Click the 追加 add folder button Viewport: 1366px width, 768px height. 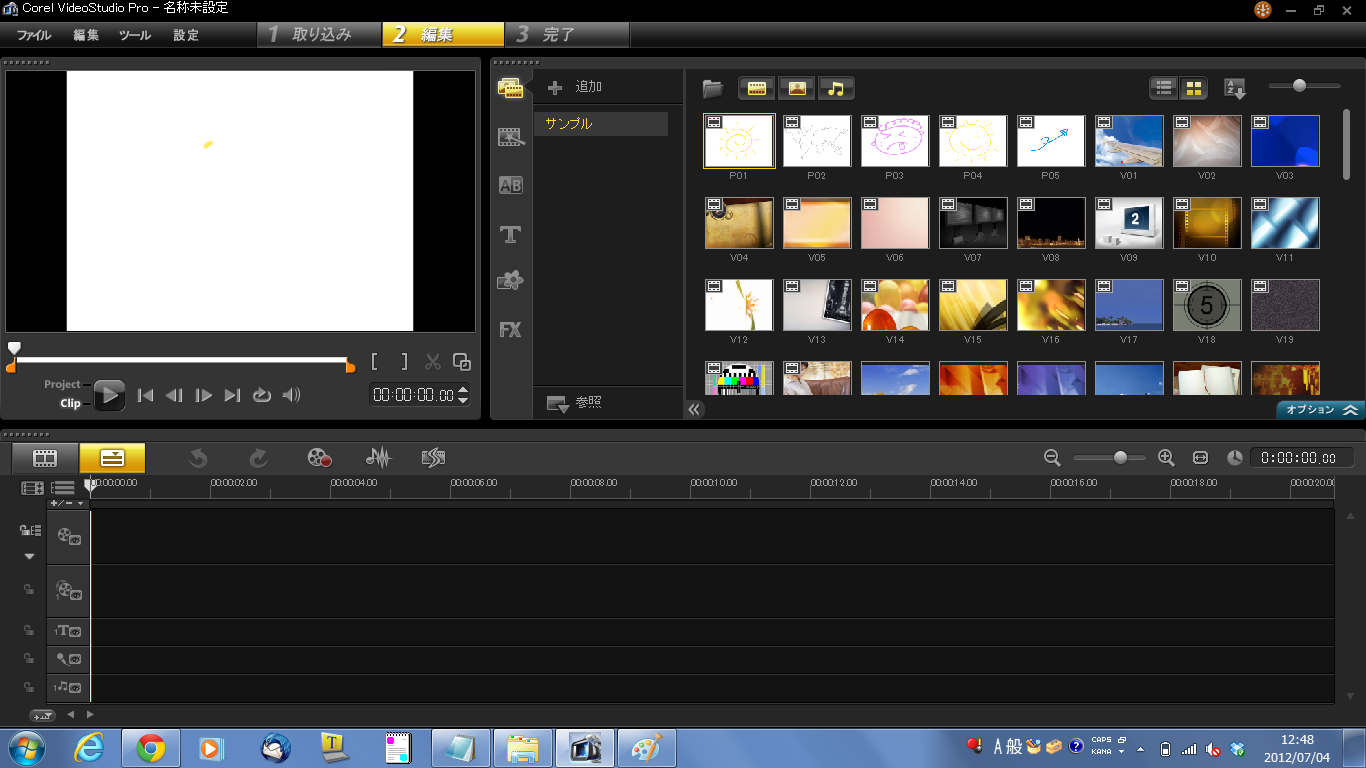pos(576,87)
